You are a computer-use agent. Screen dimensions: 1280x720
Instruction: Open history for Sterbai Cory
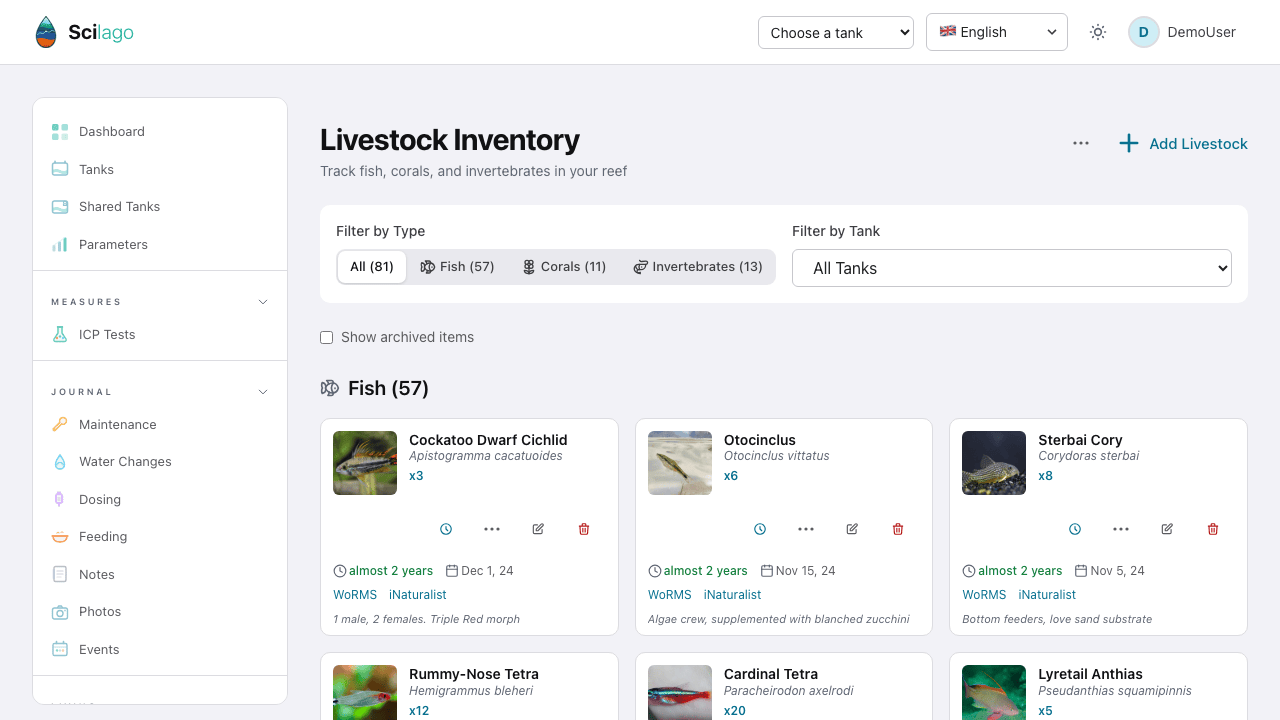click(1075, 529)
